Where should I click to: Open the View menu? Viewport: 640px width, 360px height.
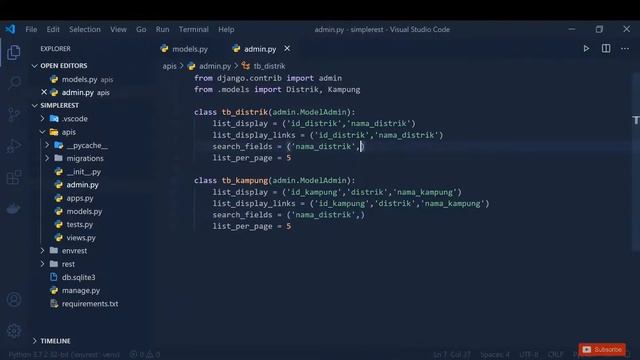118,29
